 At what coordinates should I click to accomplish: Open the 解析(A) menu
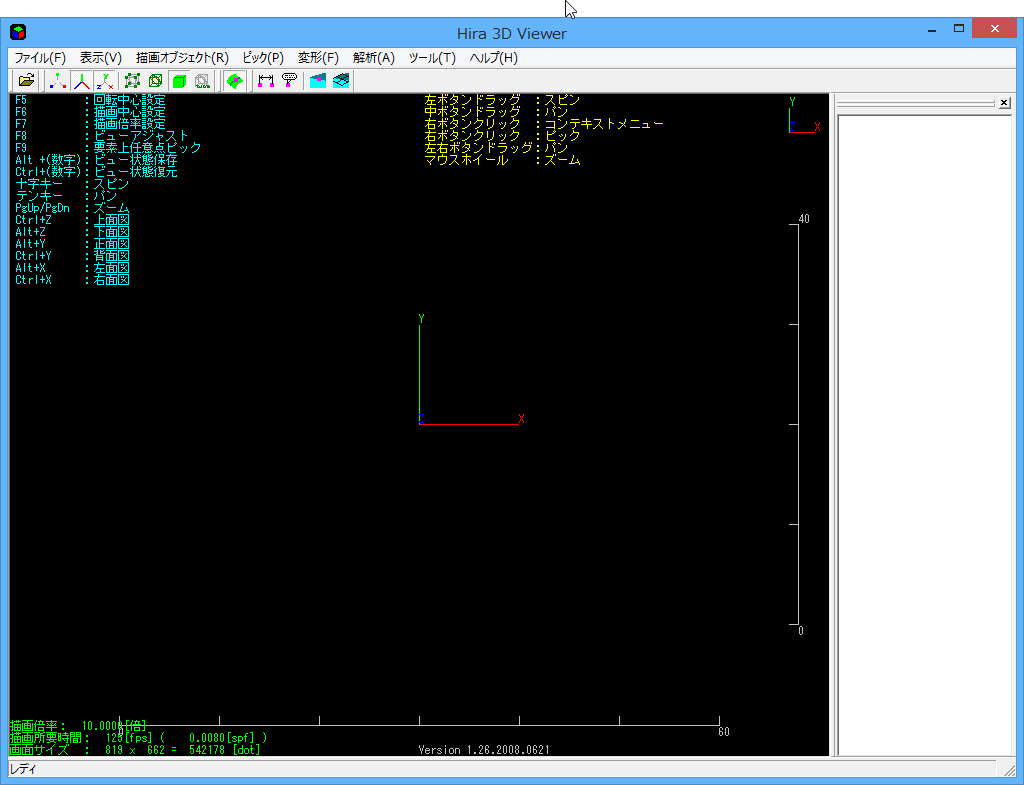(374, 57)
